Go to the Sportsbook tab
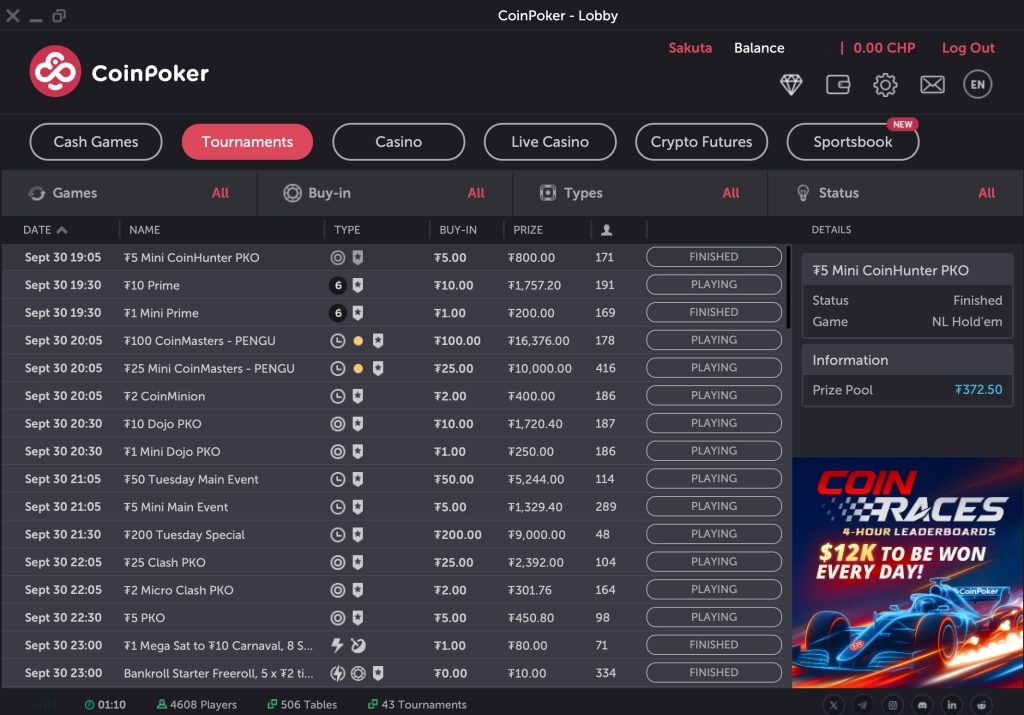 [852, 142]
